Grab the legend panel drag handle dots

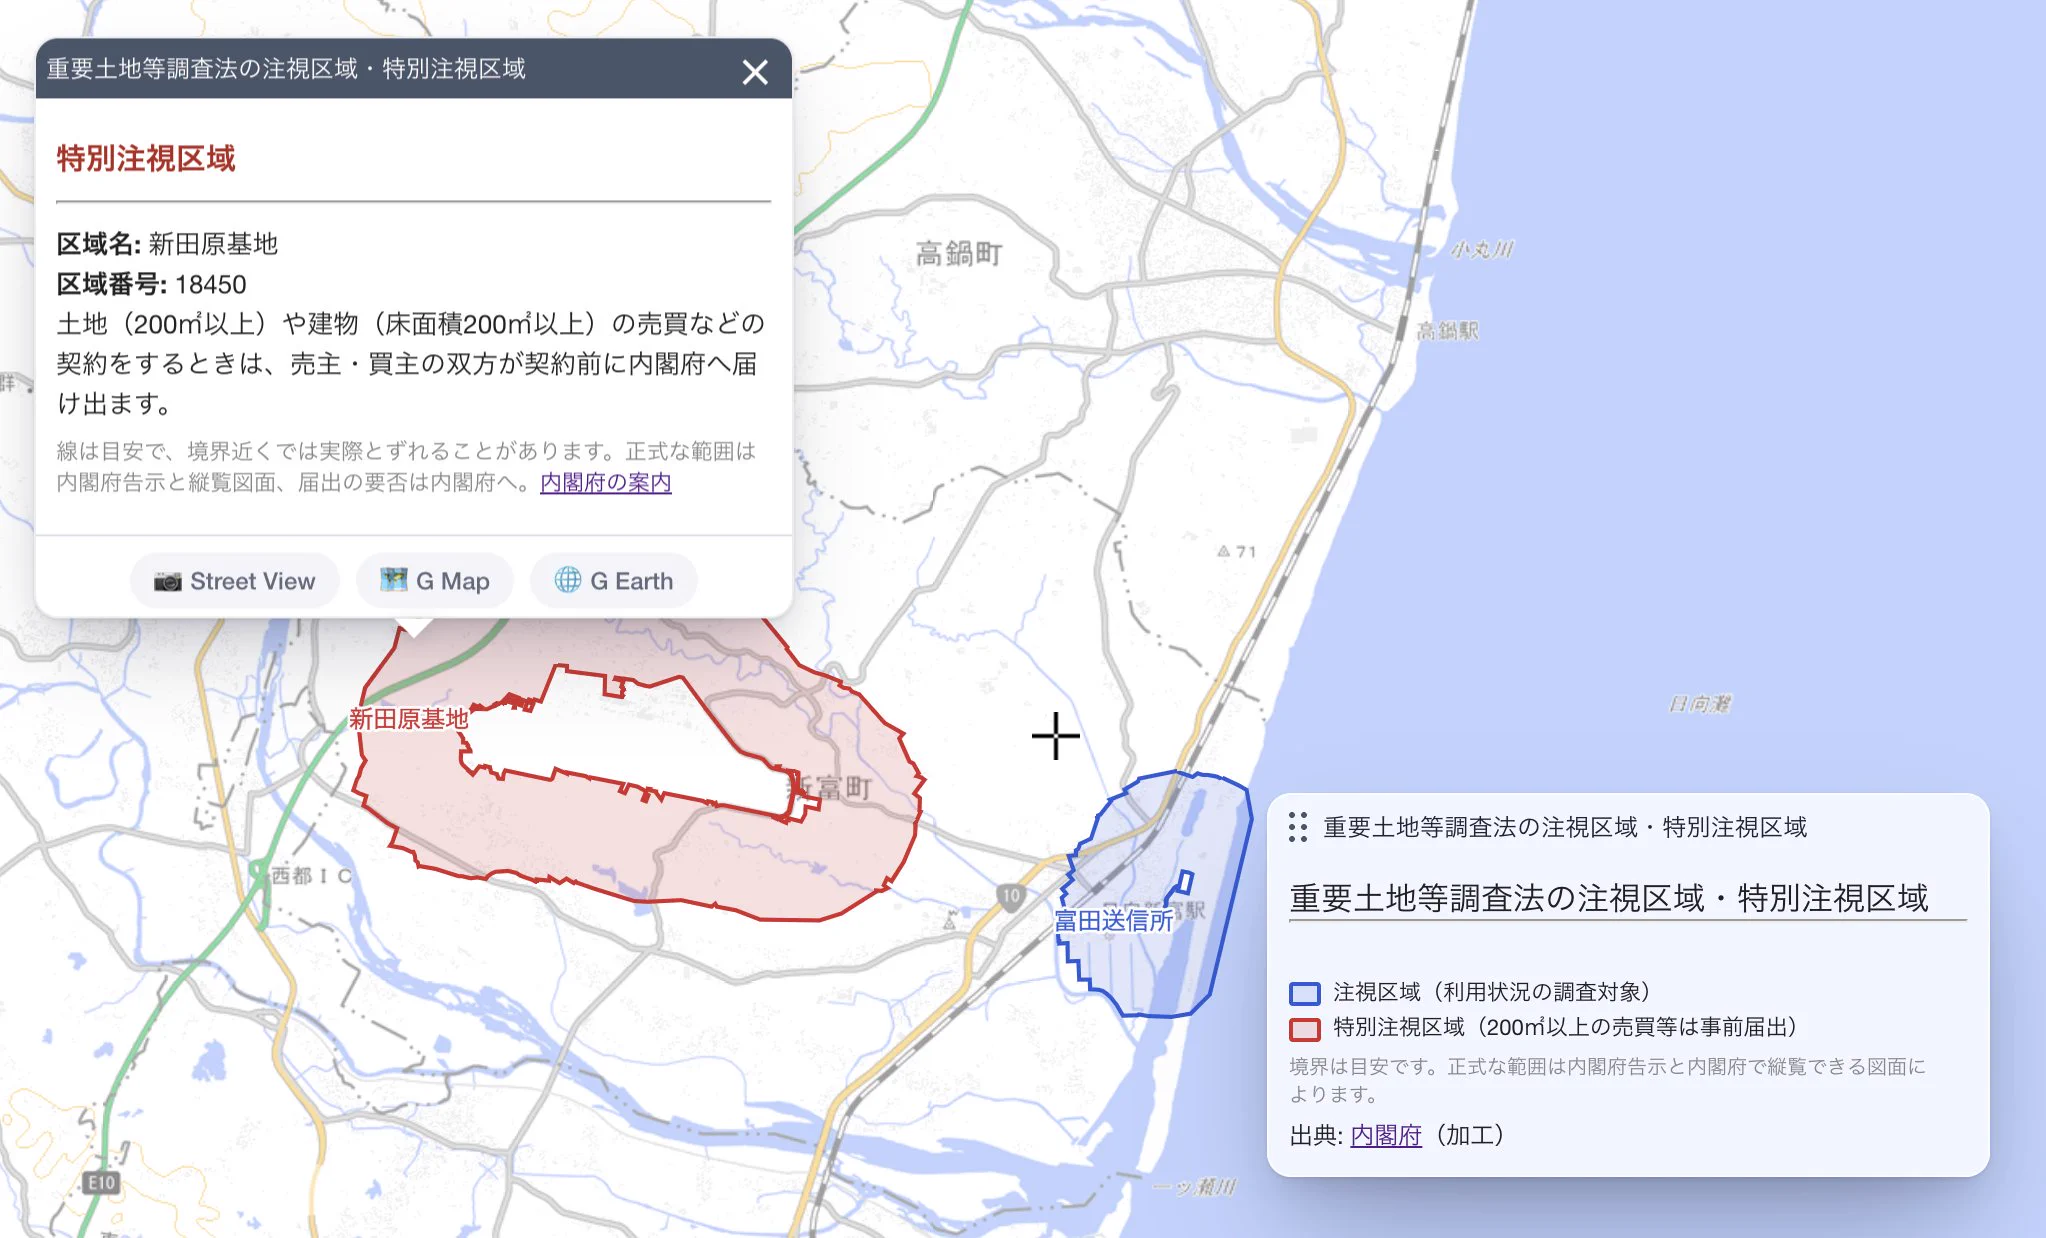pyautogui.click(x=1298, y=827)
